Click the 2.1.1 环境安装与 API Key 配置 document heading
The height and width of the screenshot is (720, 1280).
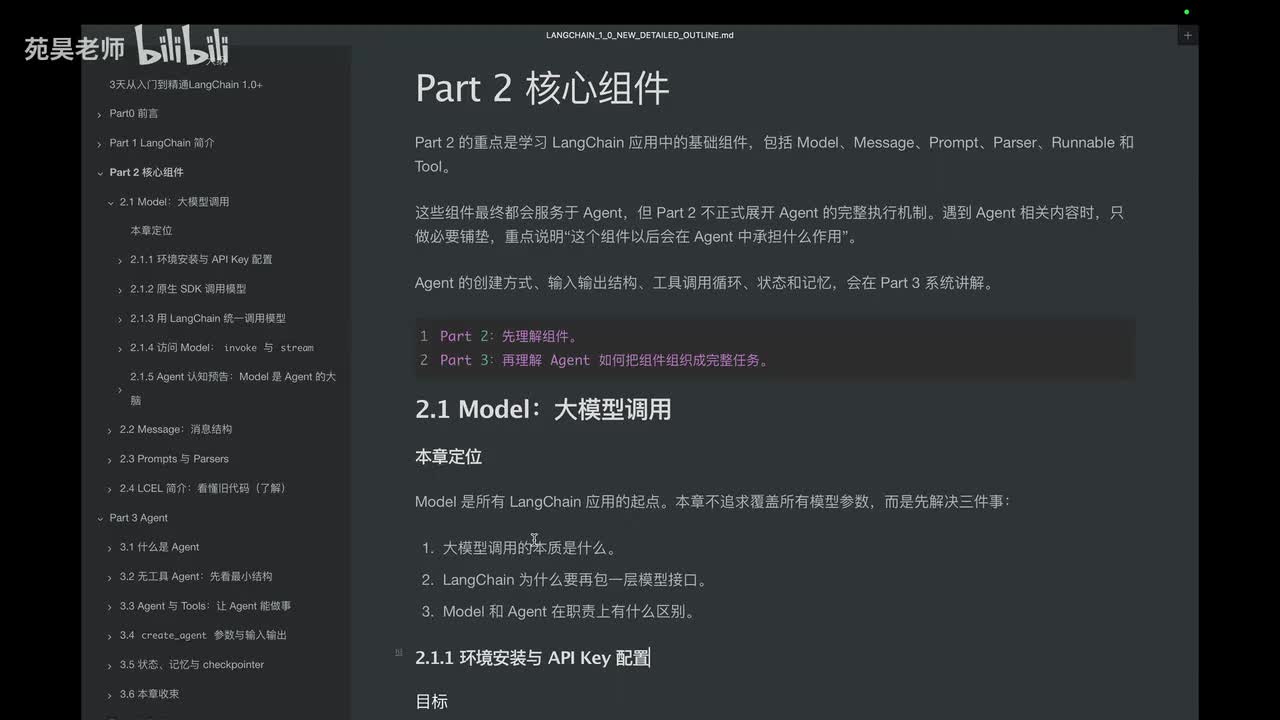(532, 658)
